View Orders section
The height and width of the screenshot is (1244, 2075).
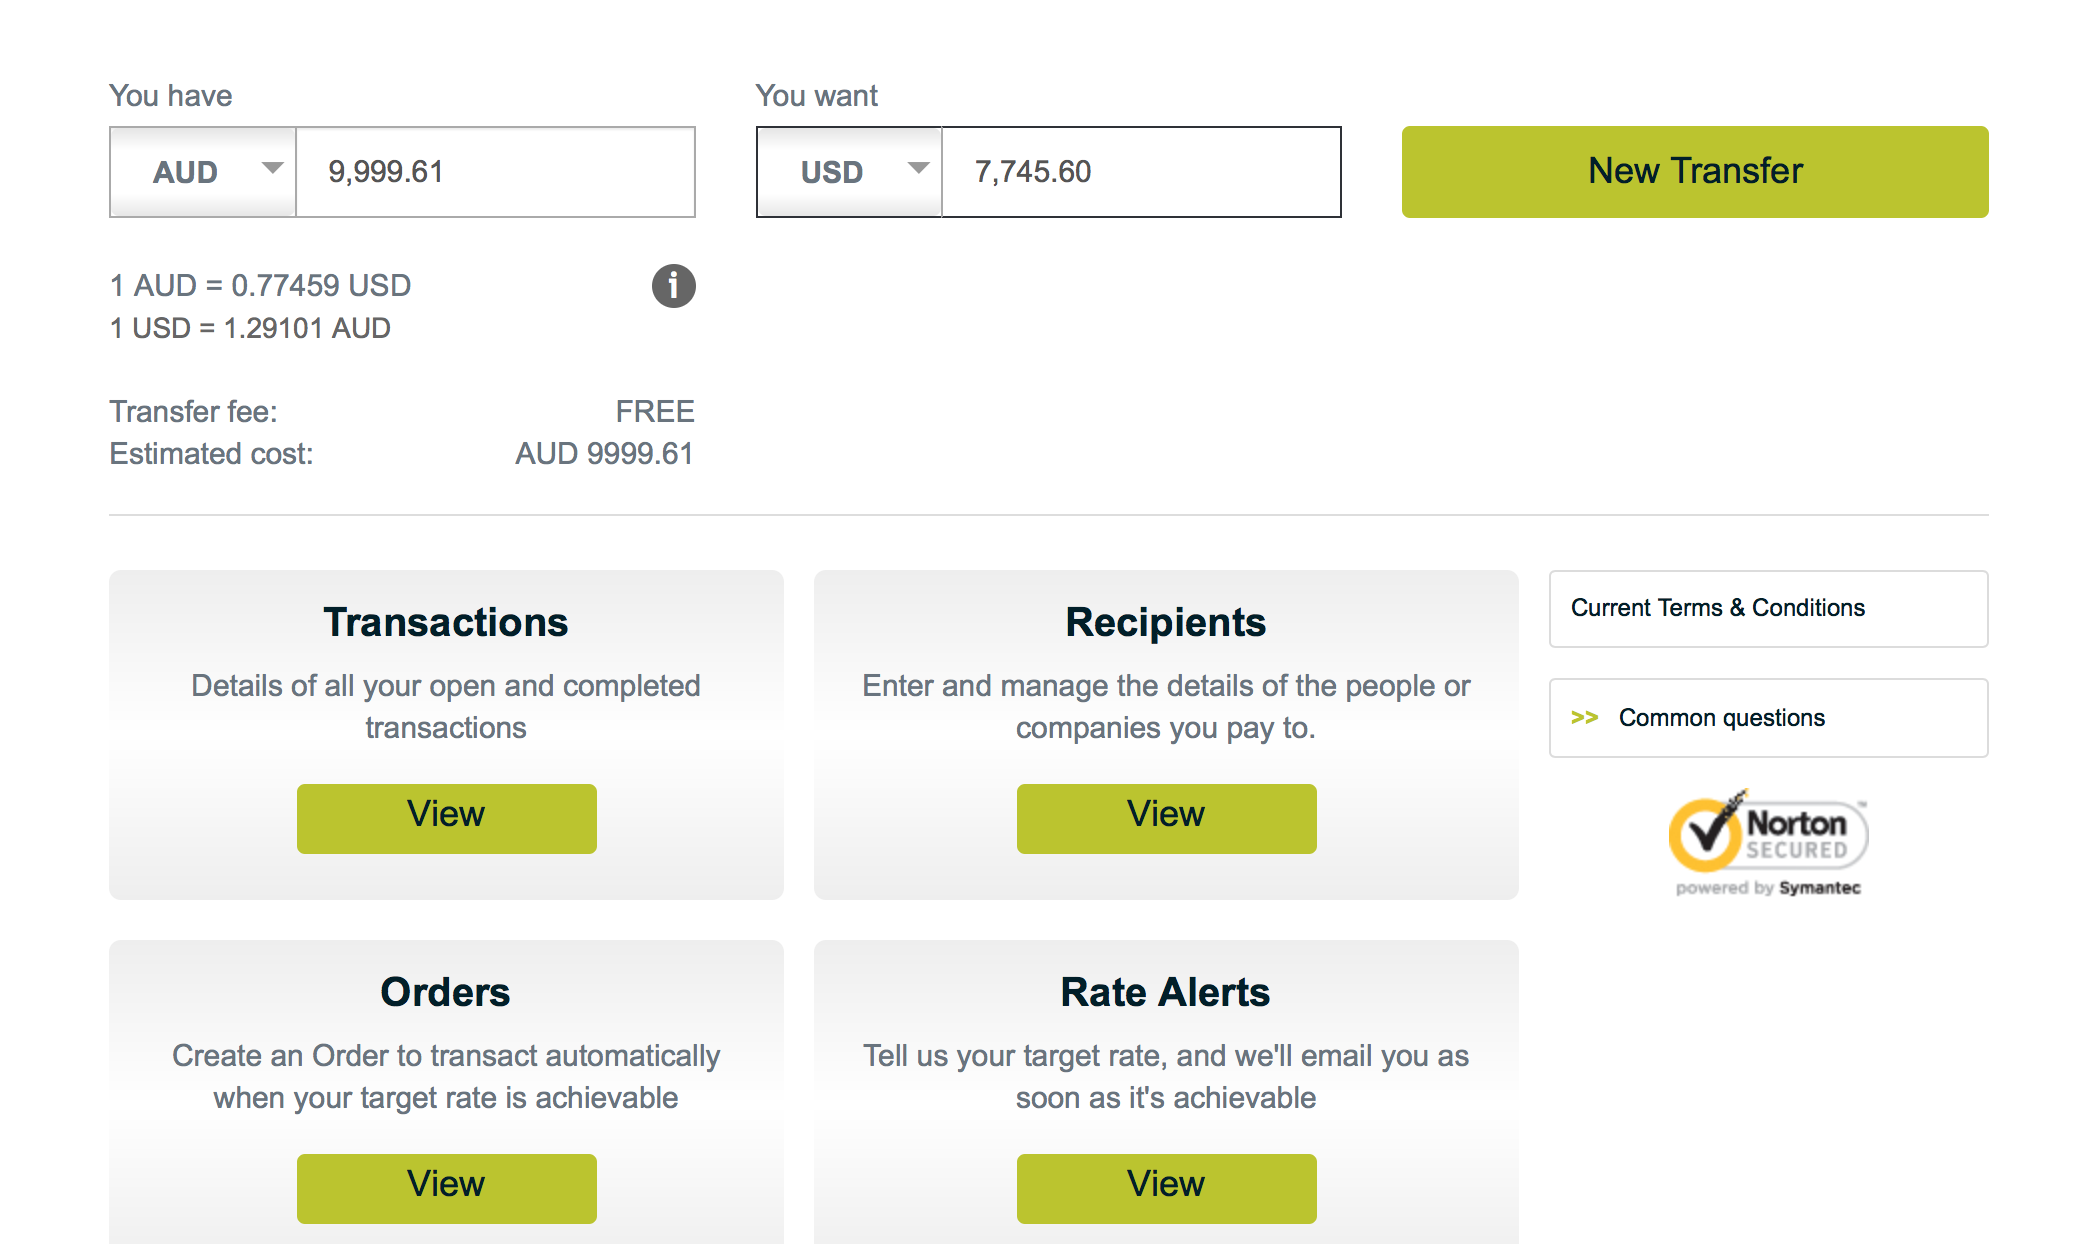pos(446,1188)
